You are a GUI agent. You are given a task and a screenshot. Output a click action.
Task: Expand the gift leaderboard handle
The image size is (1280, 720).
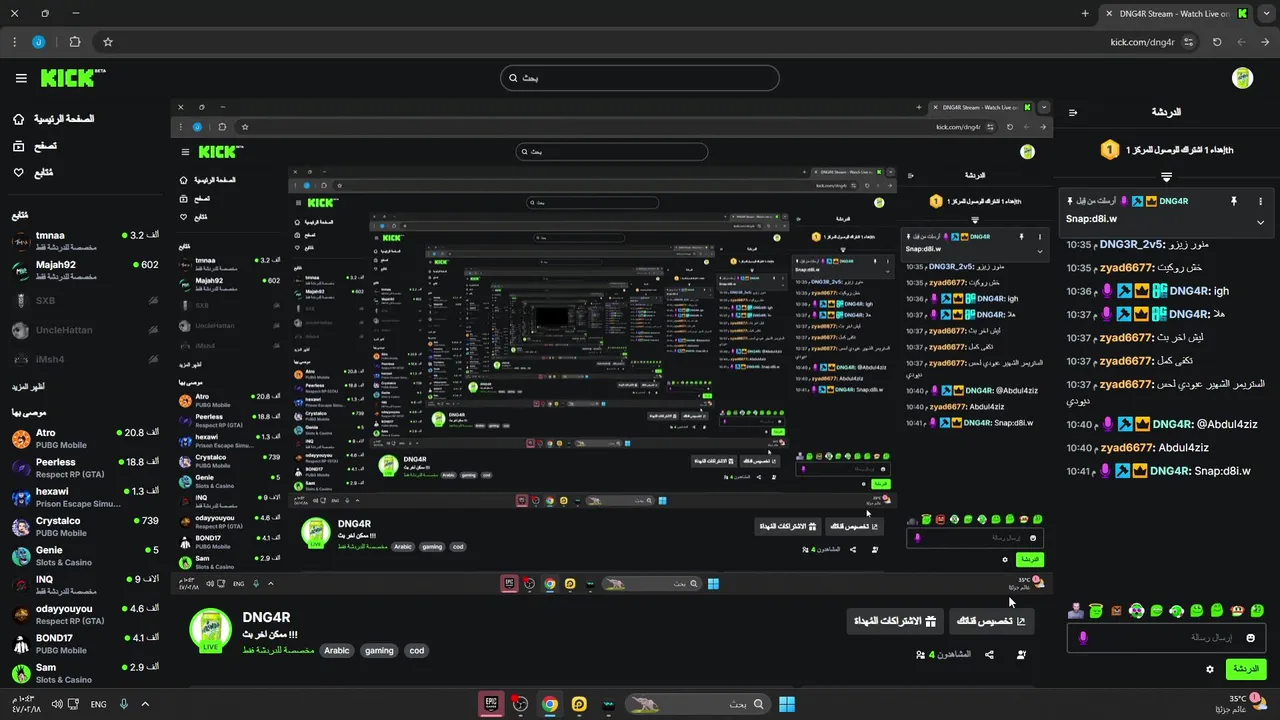1166,177
